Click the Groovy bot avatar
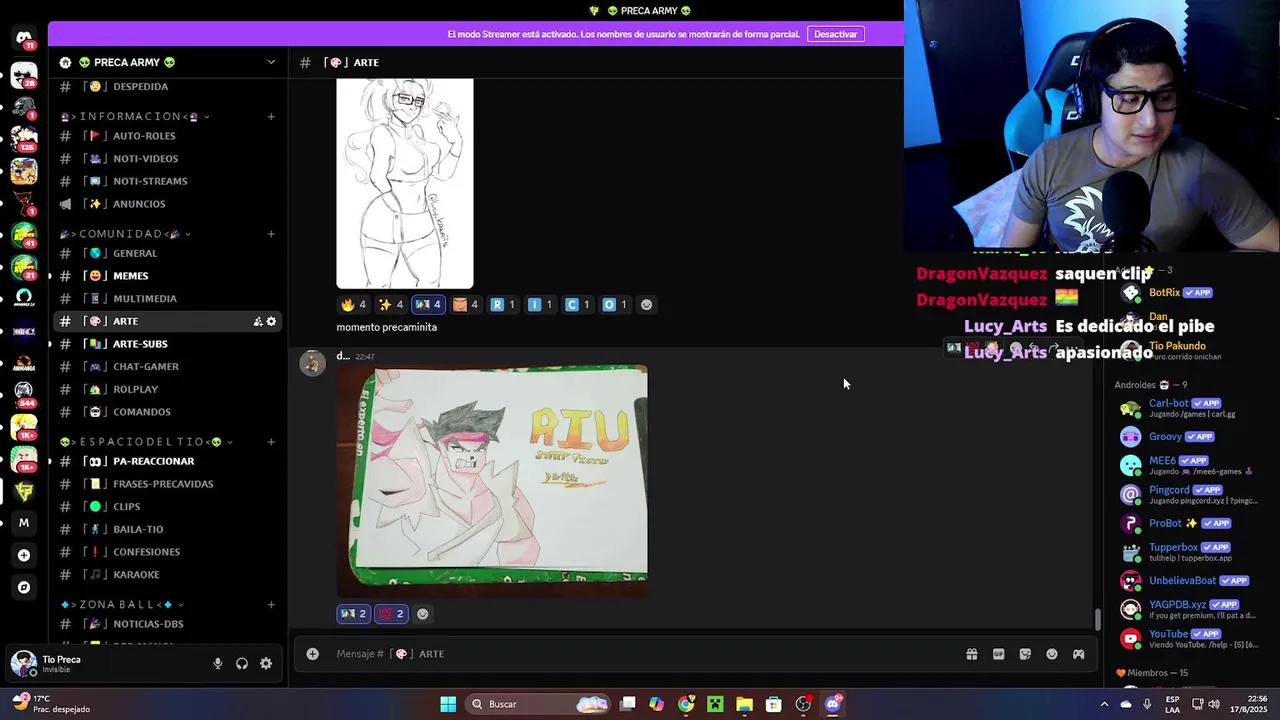This screenshot has height=720, width=1280. click(x=1130, y=437)
